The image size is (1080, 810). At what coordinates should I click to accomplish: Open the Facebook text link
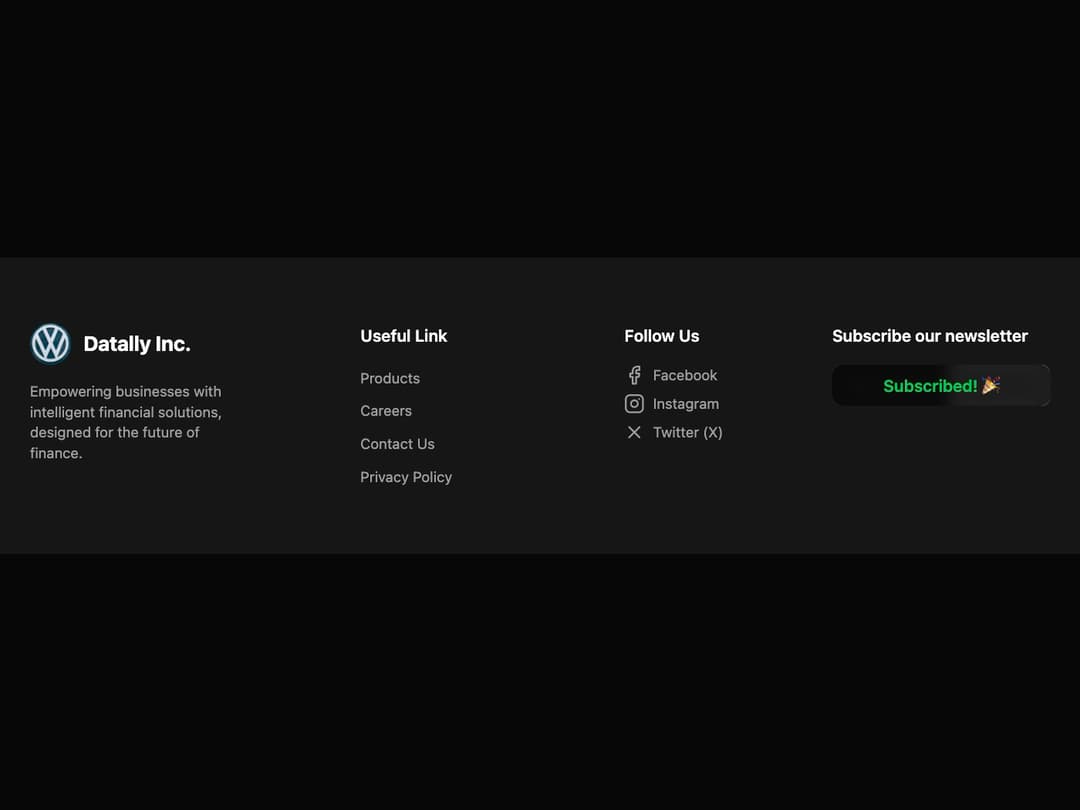click(685, 375)
